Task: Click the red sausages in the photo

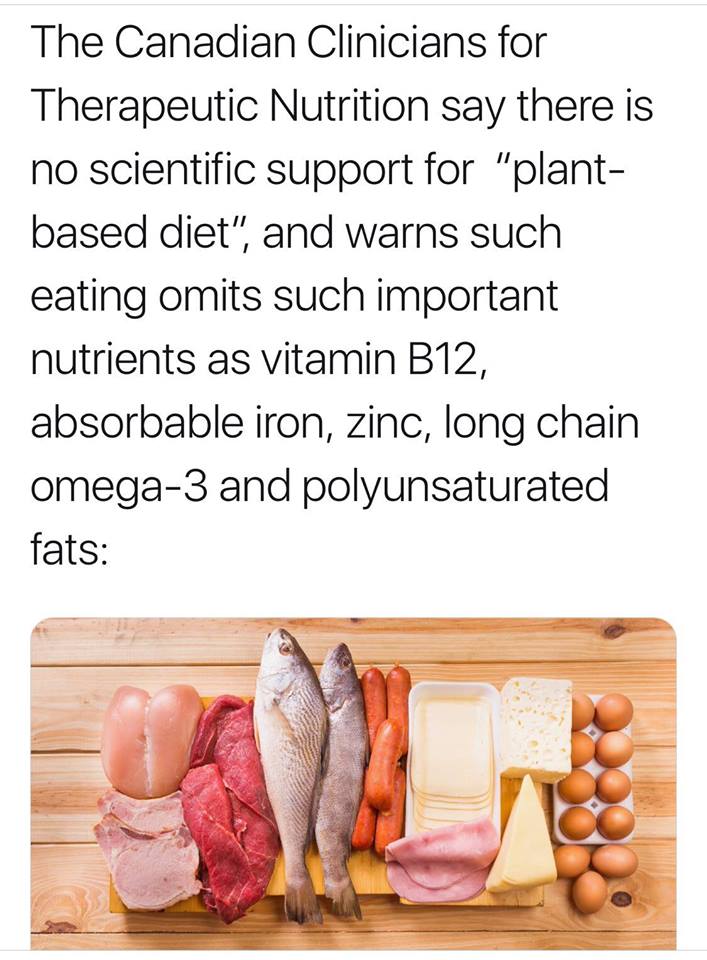Action: pos(385,750)
